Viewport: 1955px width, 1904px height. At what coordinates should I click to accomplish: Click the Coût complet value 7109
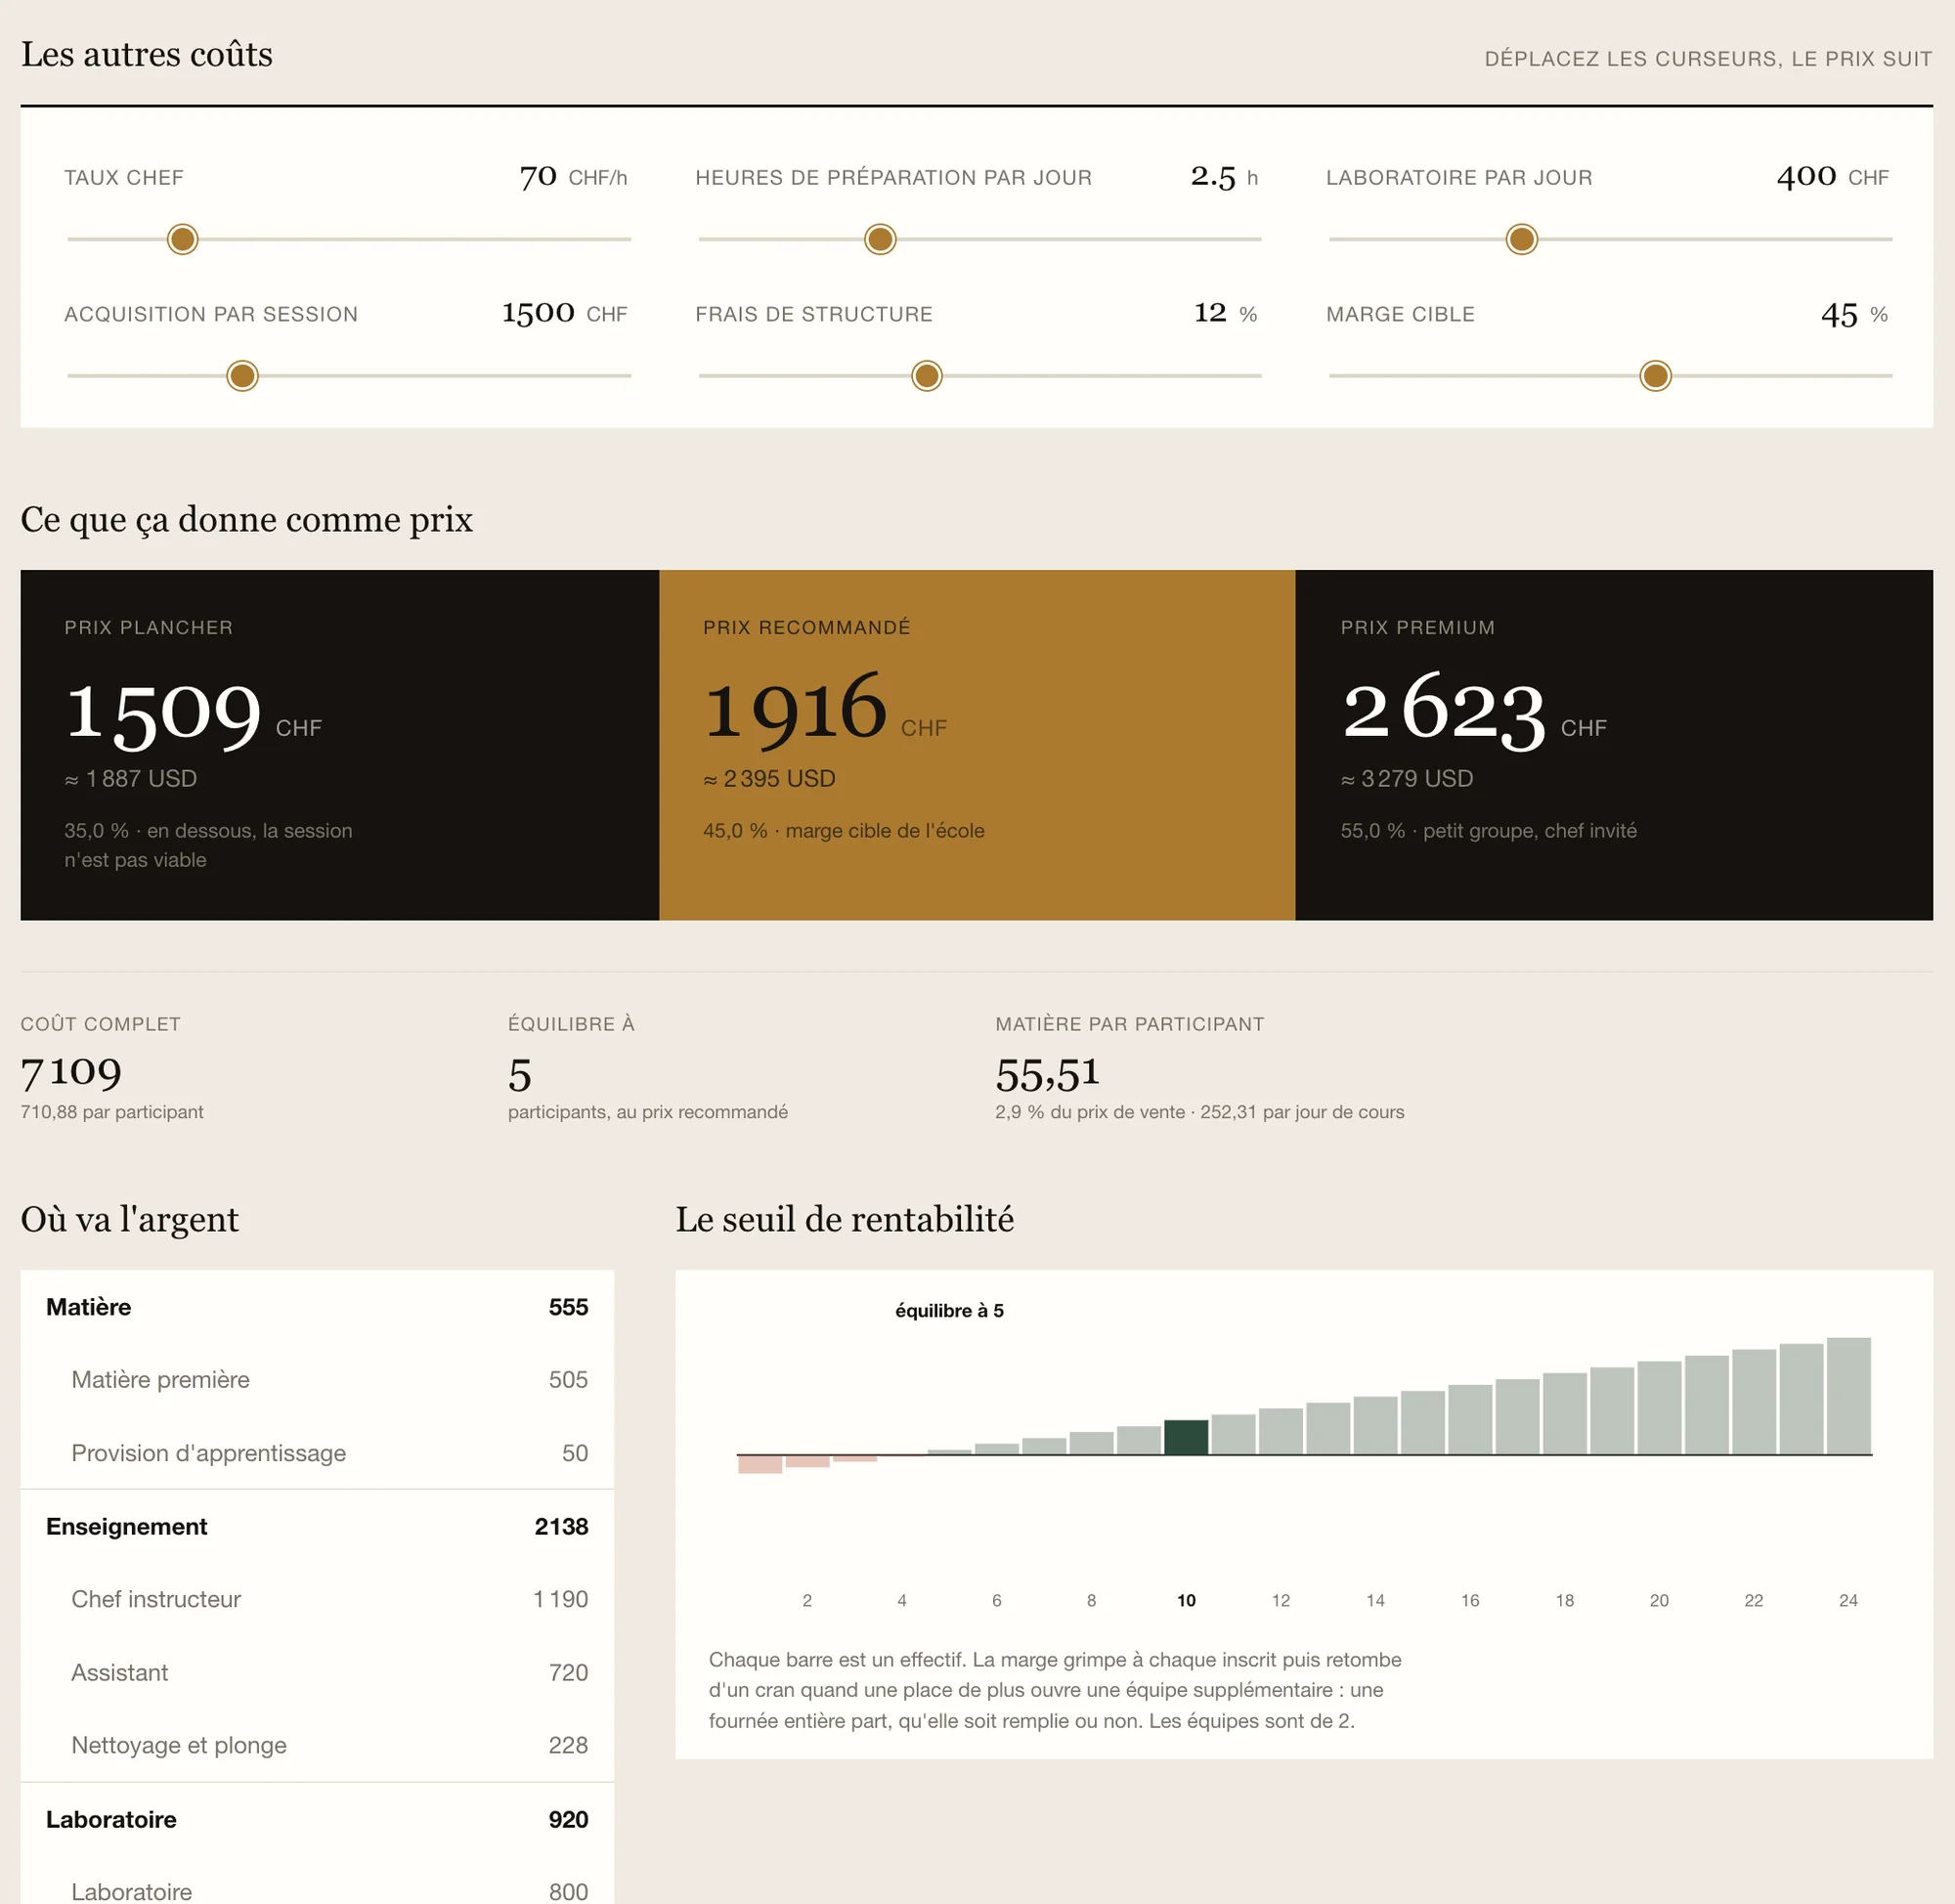pos(71,1073)
